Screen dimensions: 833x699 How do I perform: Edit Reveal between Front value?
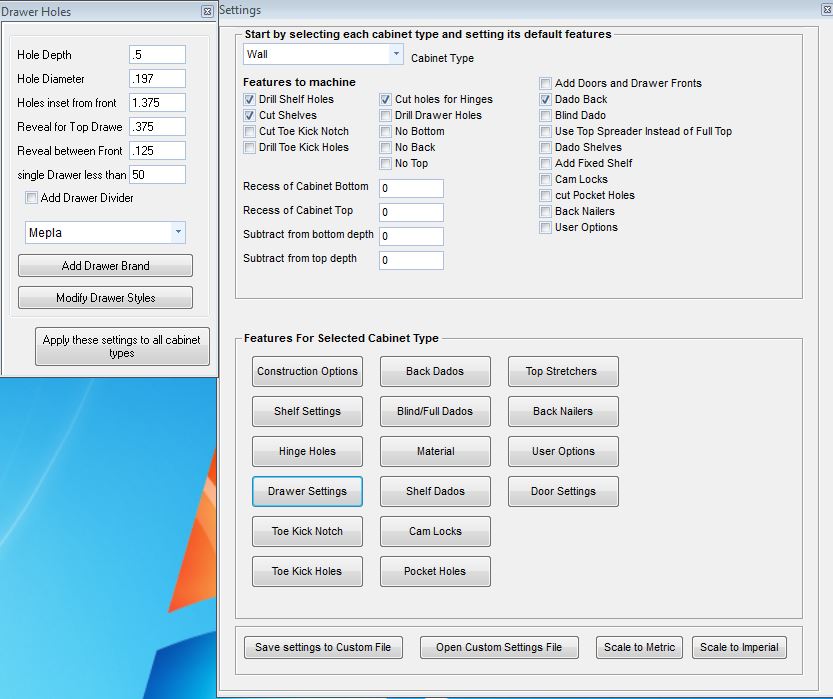157,150
